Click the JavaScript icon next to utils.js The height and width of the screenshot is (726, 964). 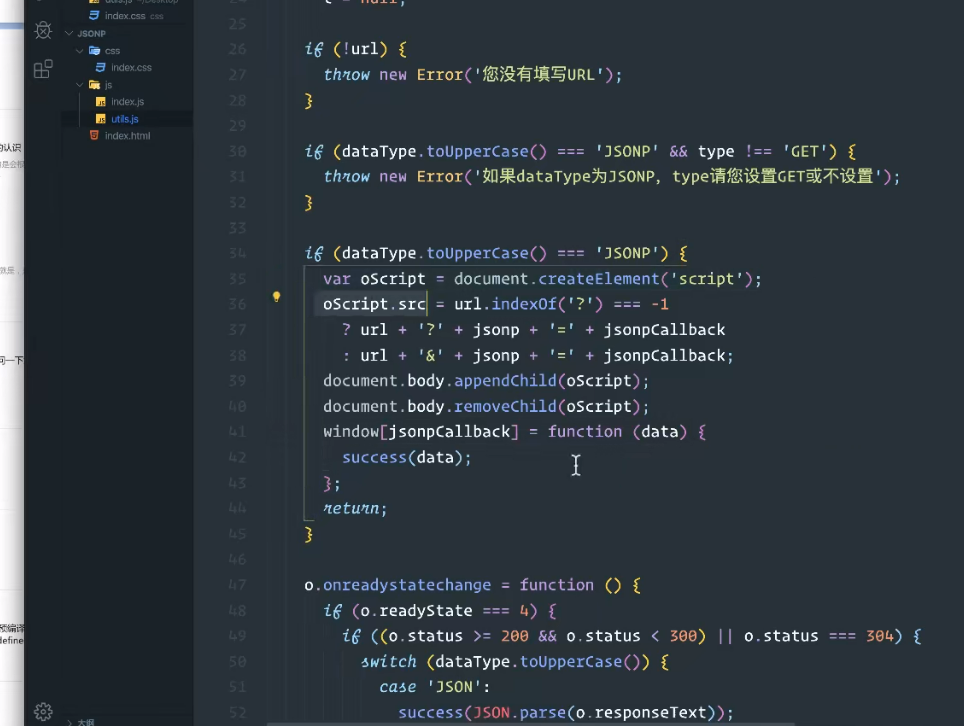100,118
